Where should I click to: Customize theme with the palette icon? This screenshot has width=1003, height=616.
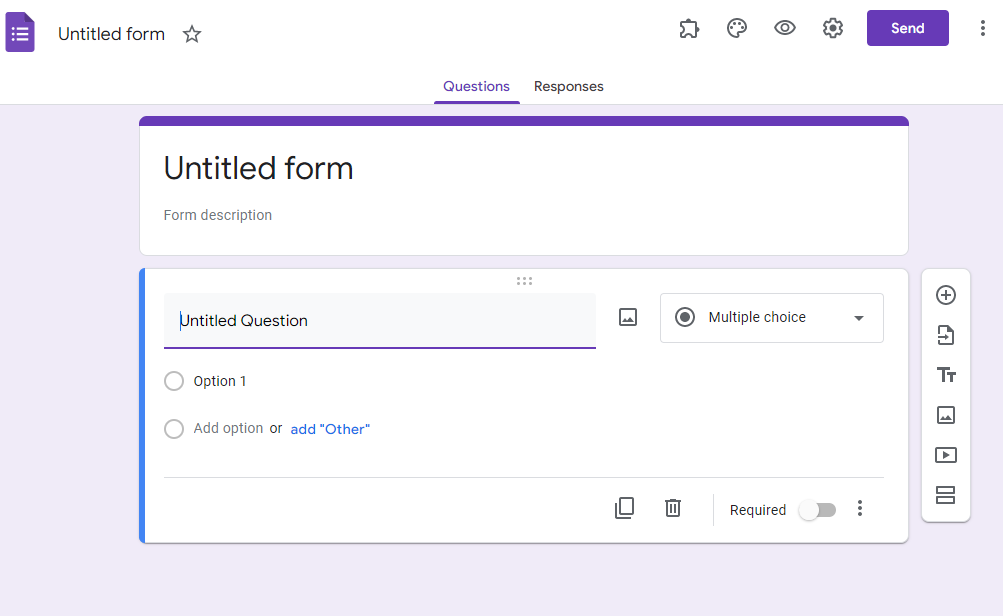737,28
